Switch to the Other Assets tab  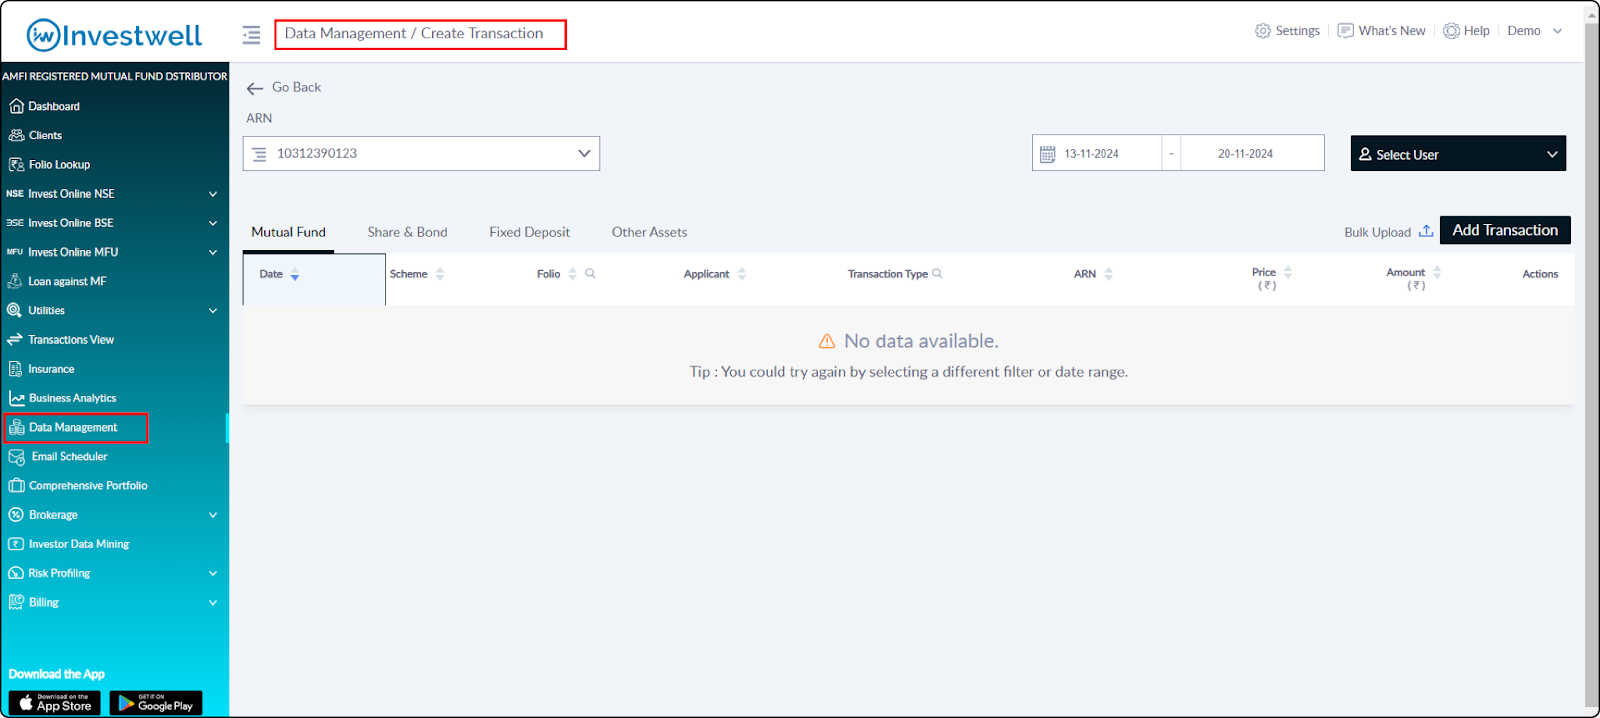pos(649,232)
